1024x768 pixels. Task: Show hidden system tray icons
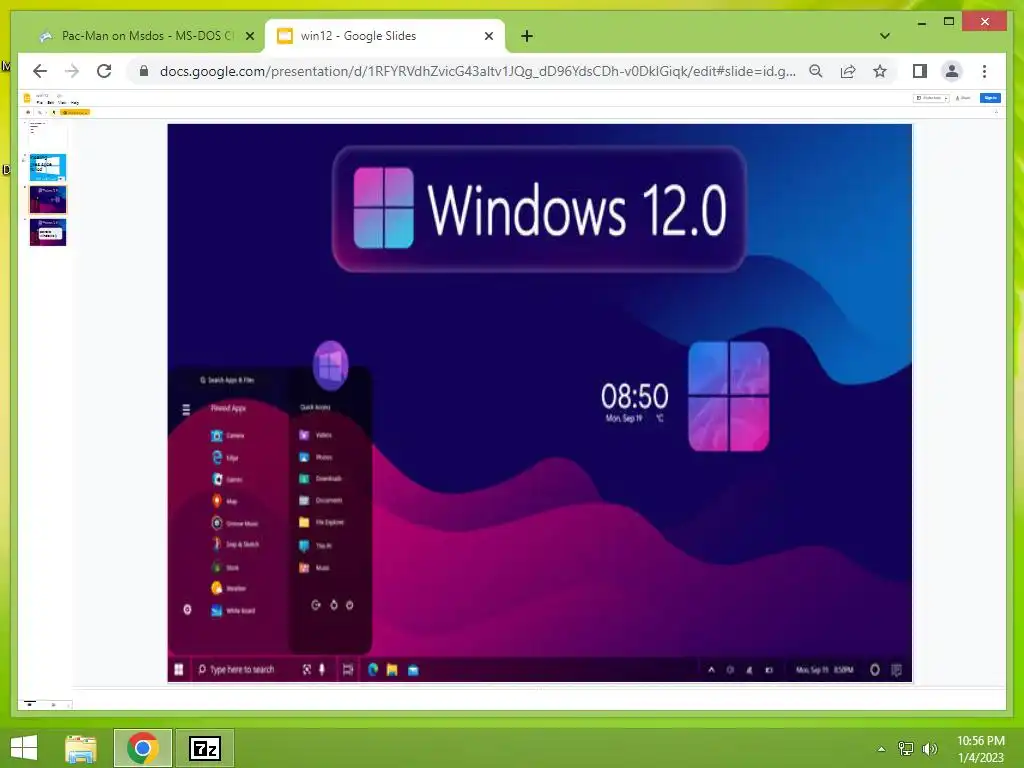tap(881, 749)
